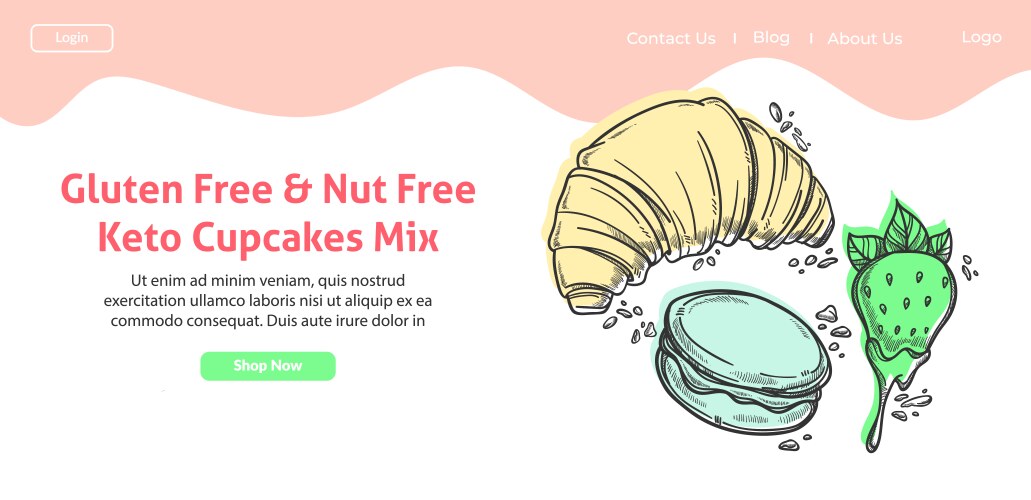Click the divider between Blog and About Us

point(811,39)
